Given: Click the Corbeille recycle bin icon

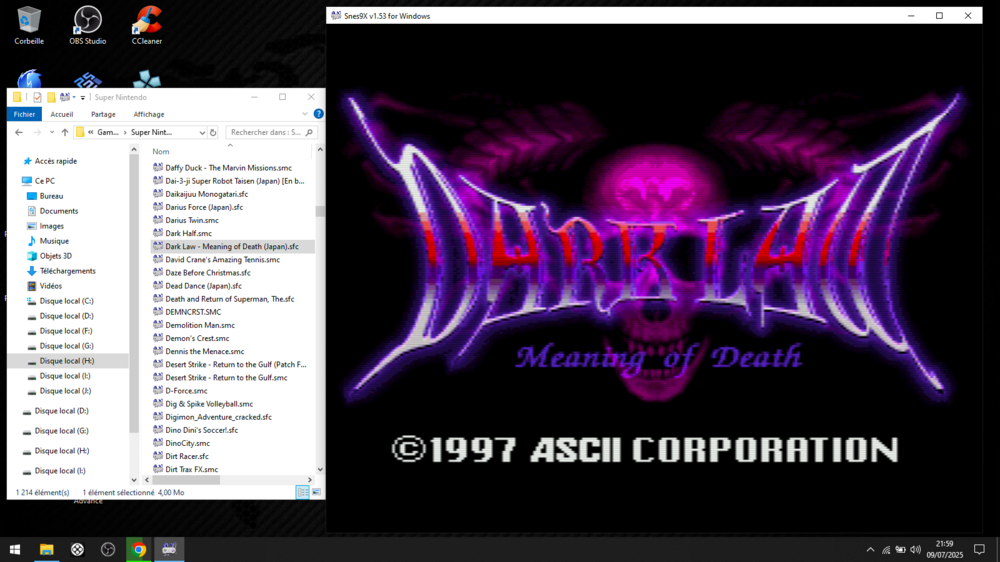Looking at the screenshot, I should click(x=29, y=20).
